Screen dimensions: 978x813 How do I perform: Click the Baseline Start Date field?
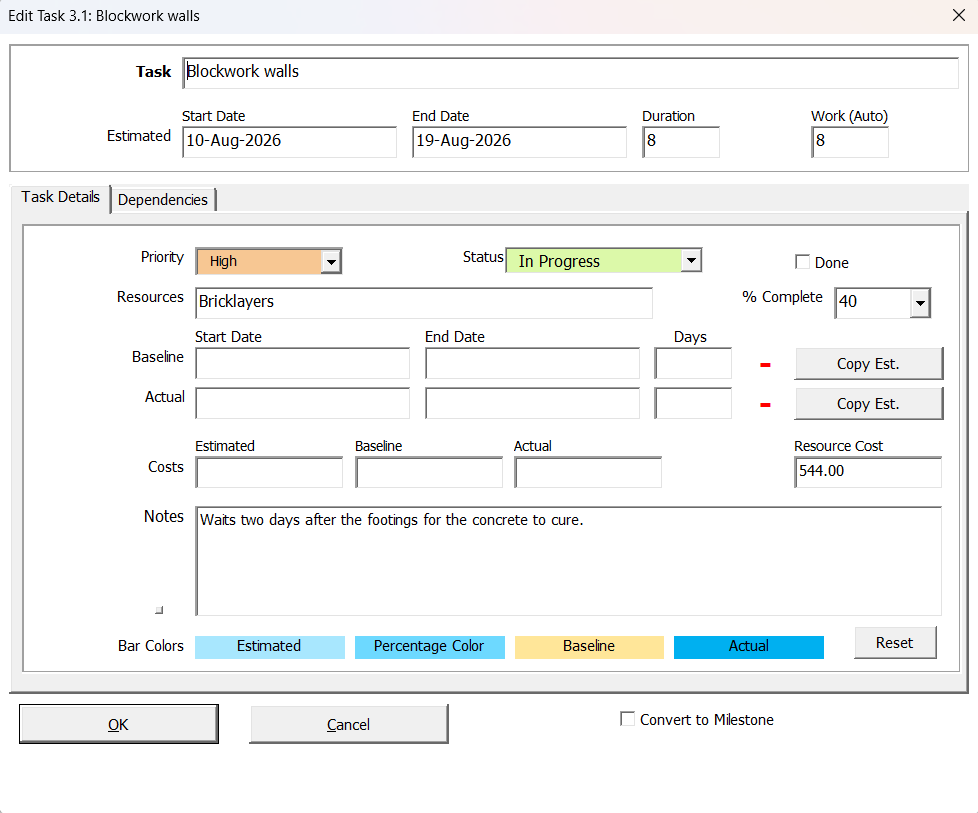pyautogui.click(x=303, y=363)
